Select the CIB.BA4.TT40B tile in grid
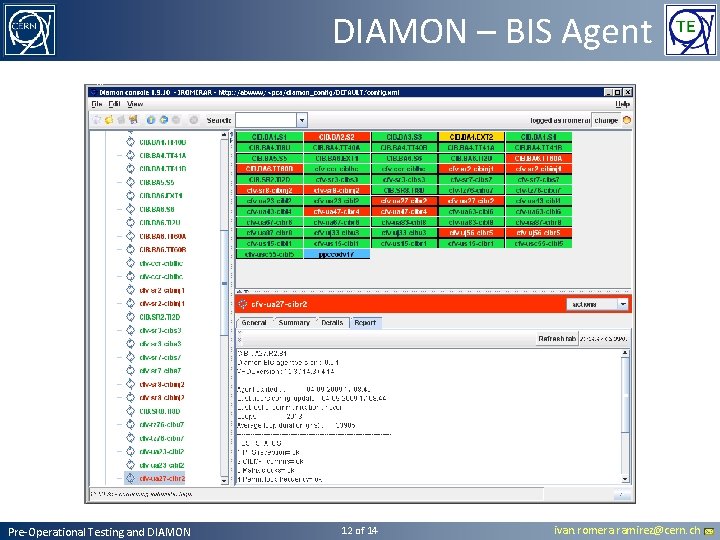 (404, 147)
